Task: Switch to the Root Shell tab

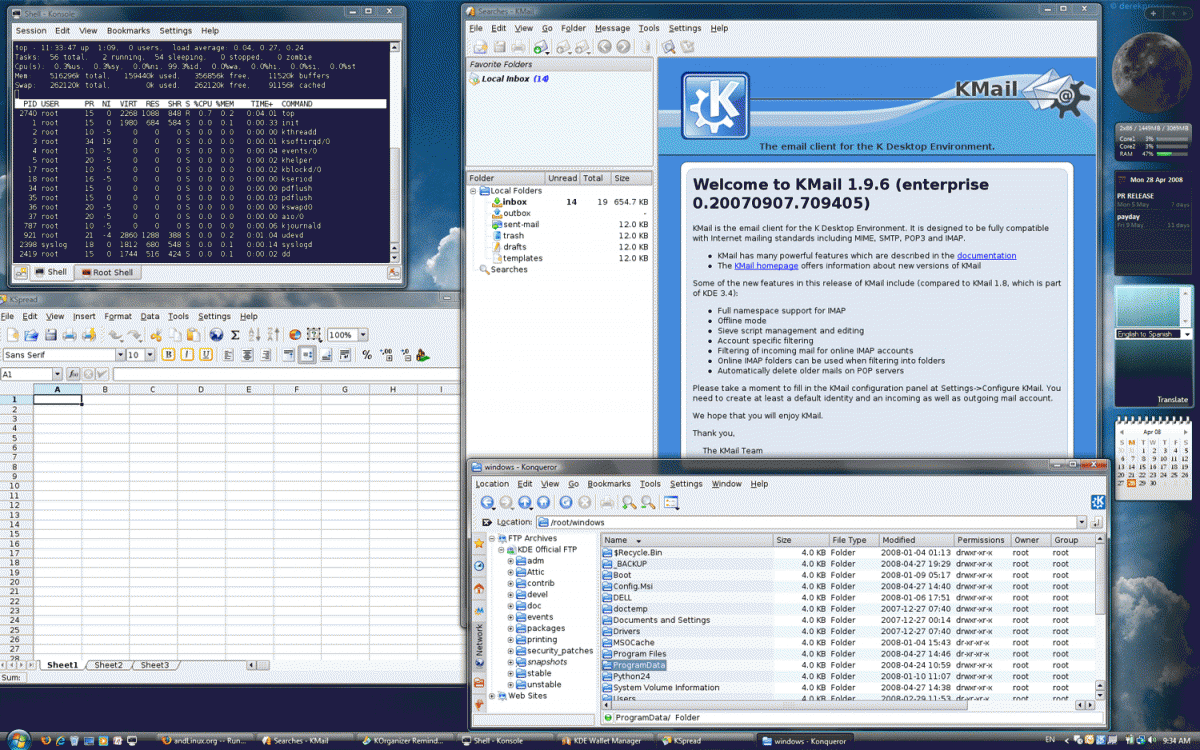Action: 109,272
